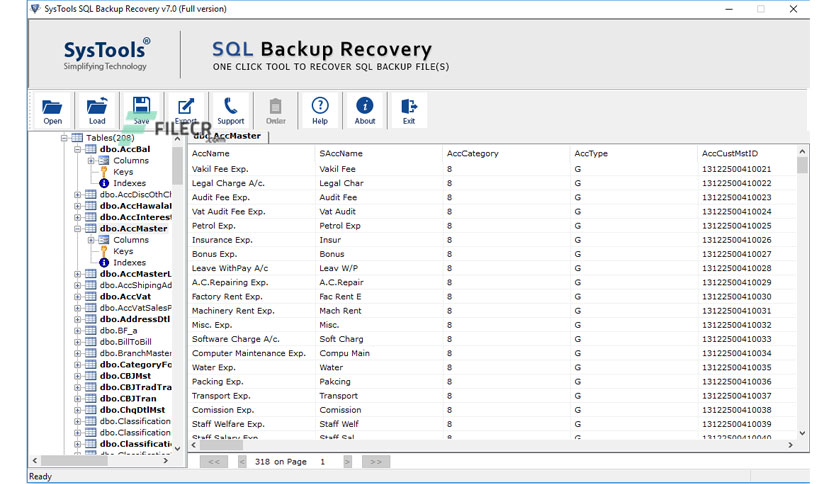Expand Columns under dbo.AccMaster
Viewport: 836px width, 484px height.
(x=91, y=240)
